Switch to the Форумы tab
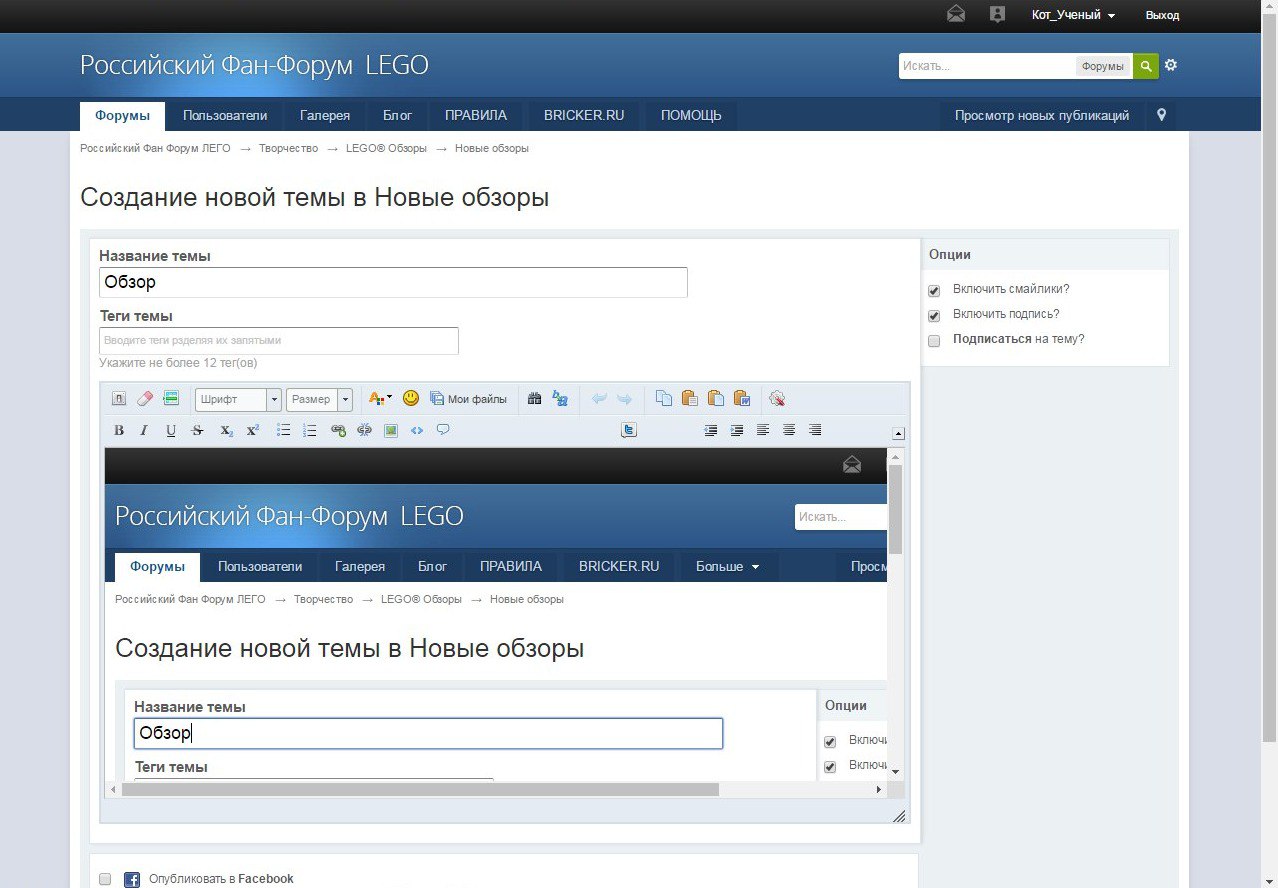Viewport: 1278px width, 888px height. pyautogui.click(x=123, y=115)
